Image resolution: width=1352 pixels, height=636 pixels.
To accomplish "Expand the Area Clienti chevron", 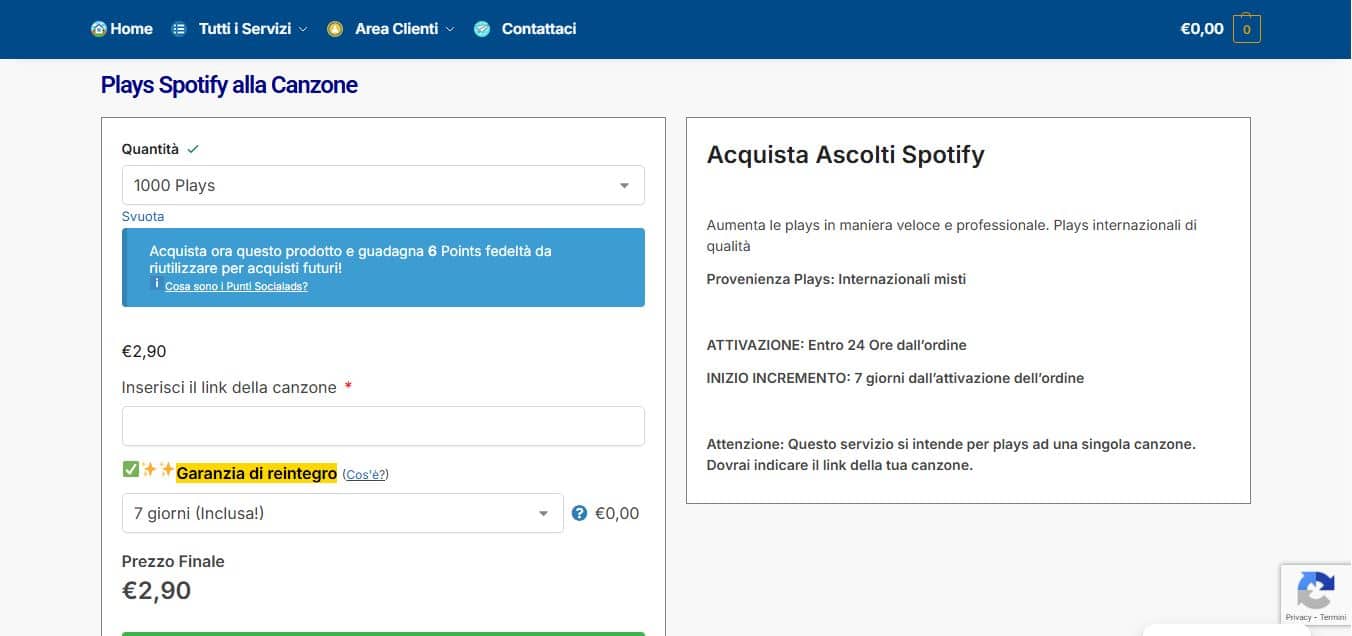I will coord(450,29).
